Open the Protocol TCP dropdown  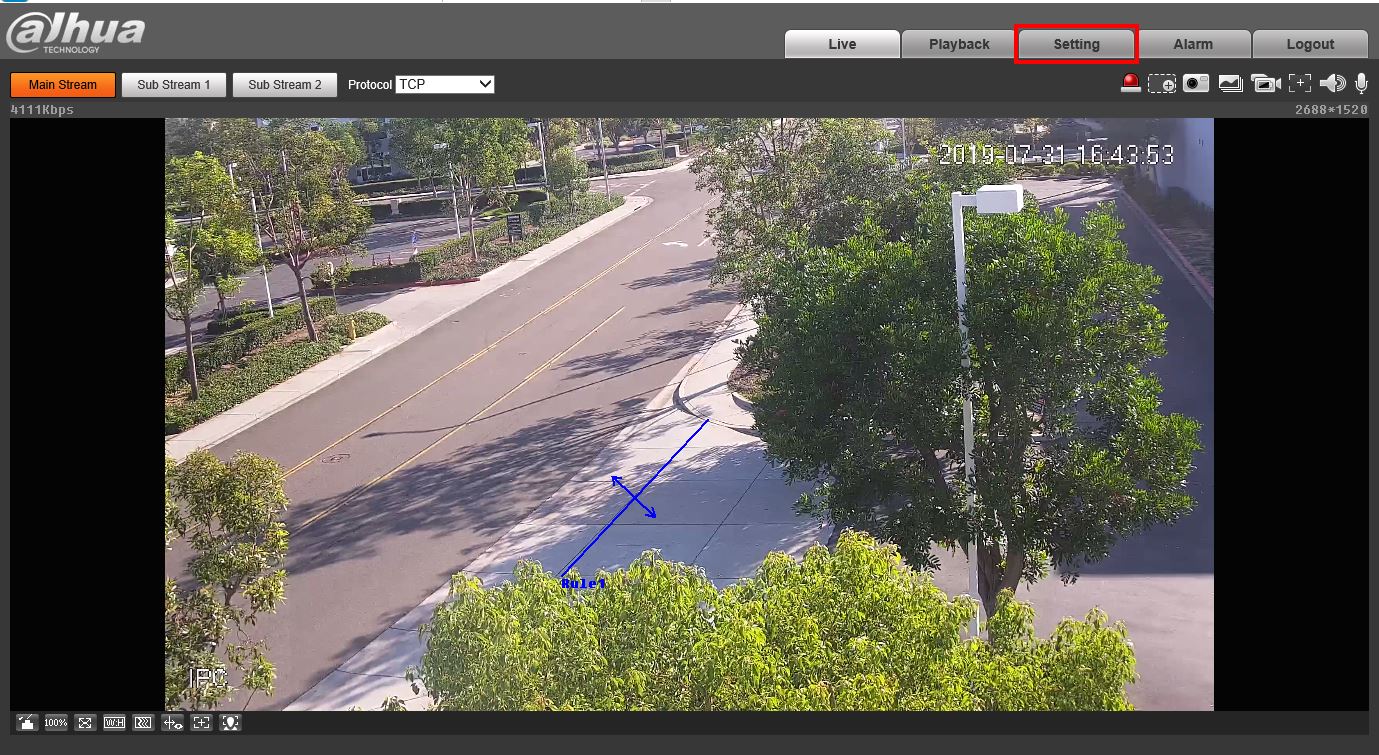pos(445,84)
